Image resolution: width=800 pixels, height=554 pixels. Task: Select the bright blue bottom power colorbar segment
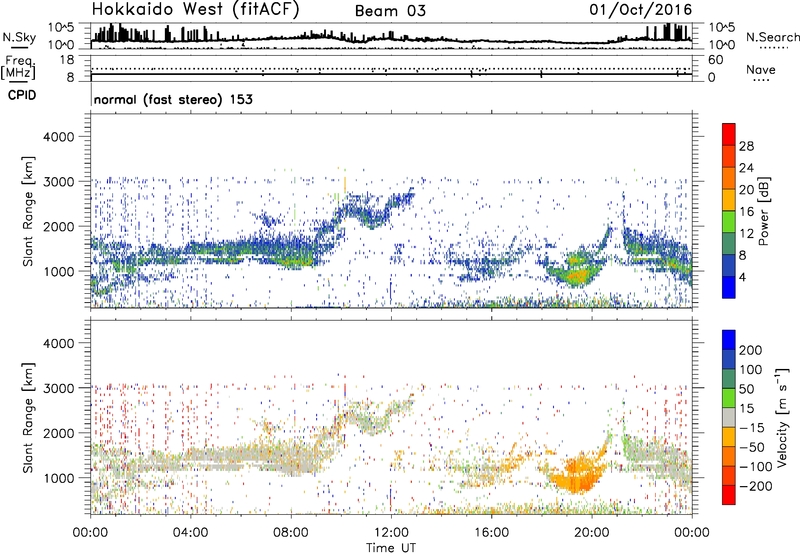tap(729, 287)
